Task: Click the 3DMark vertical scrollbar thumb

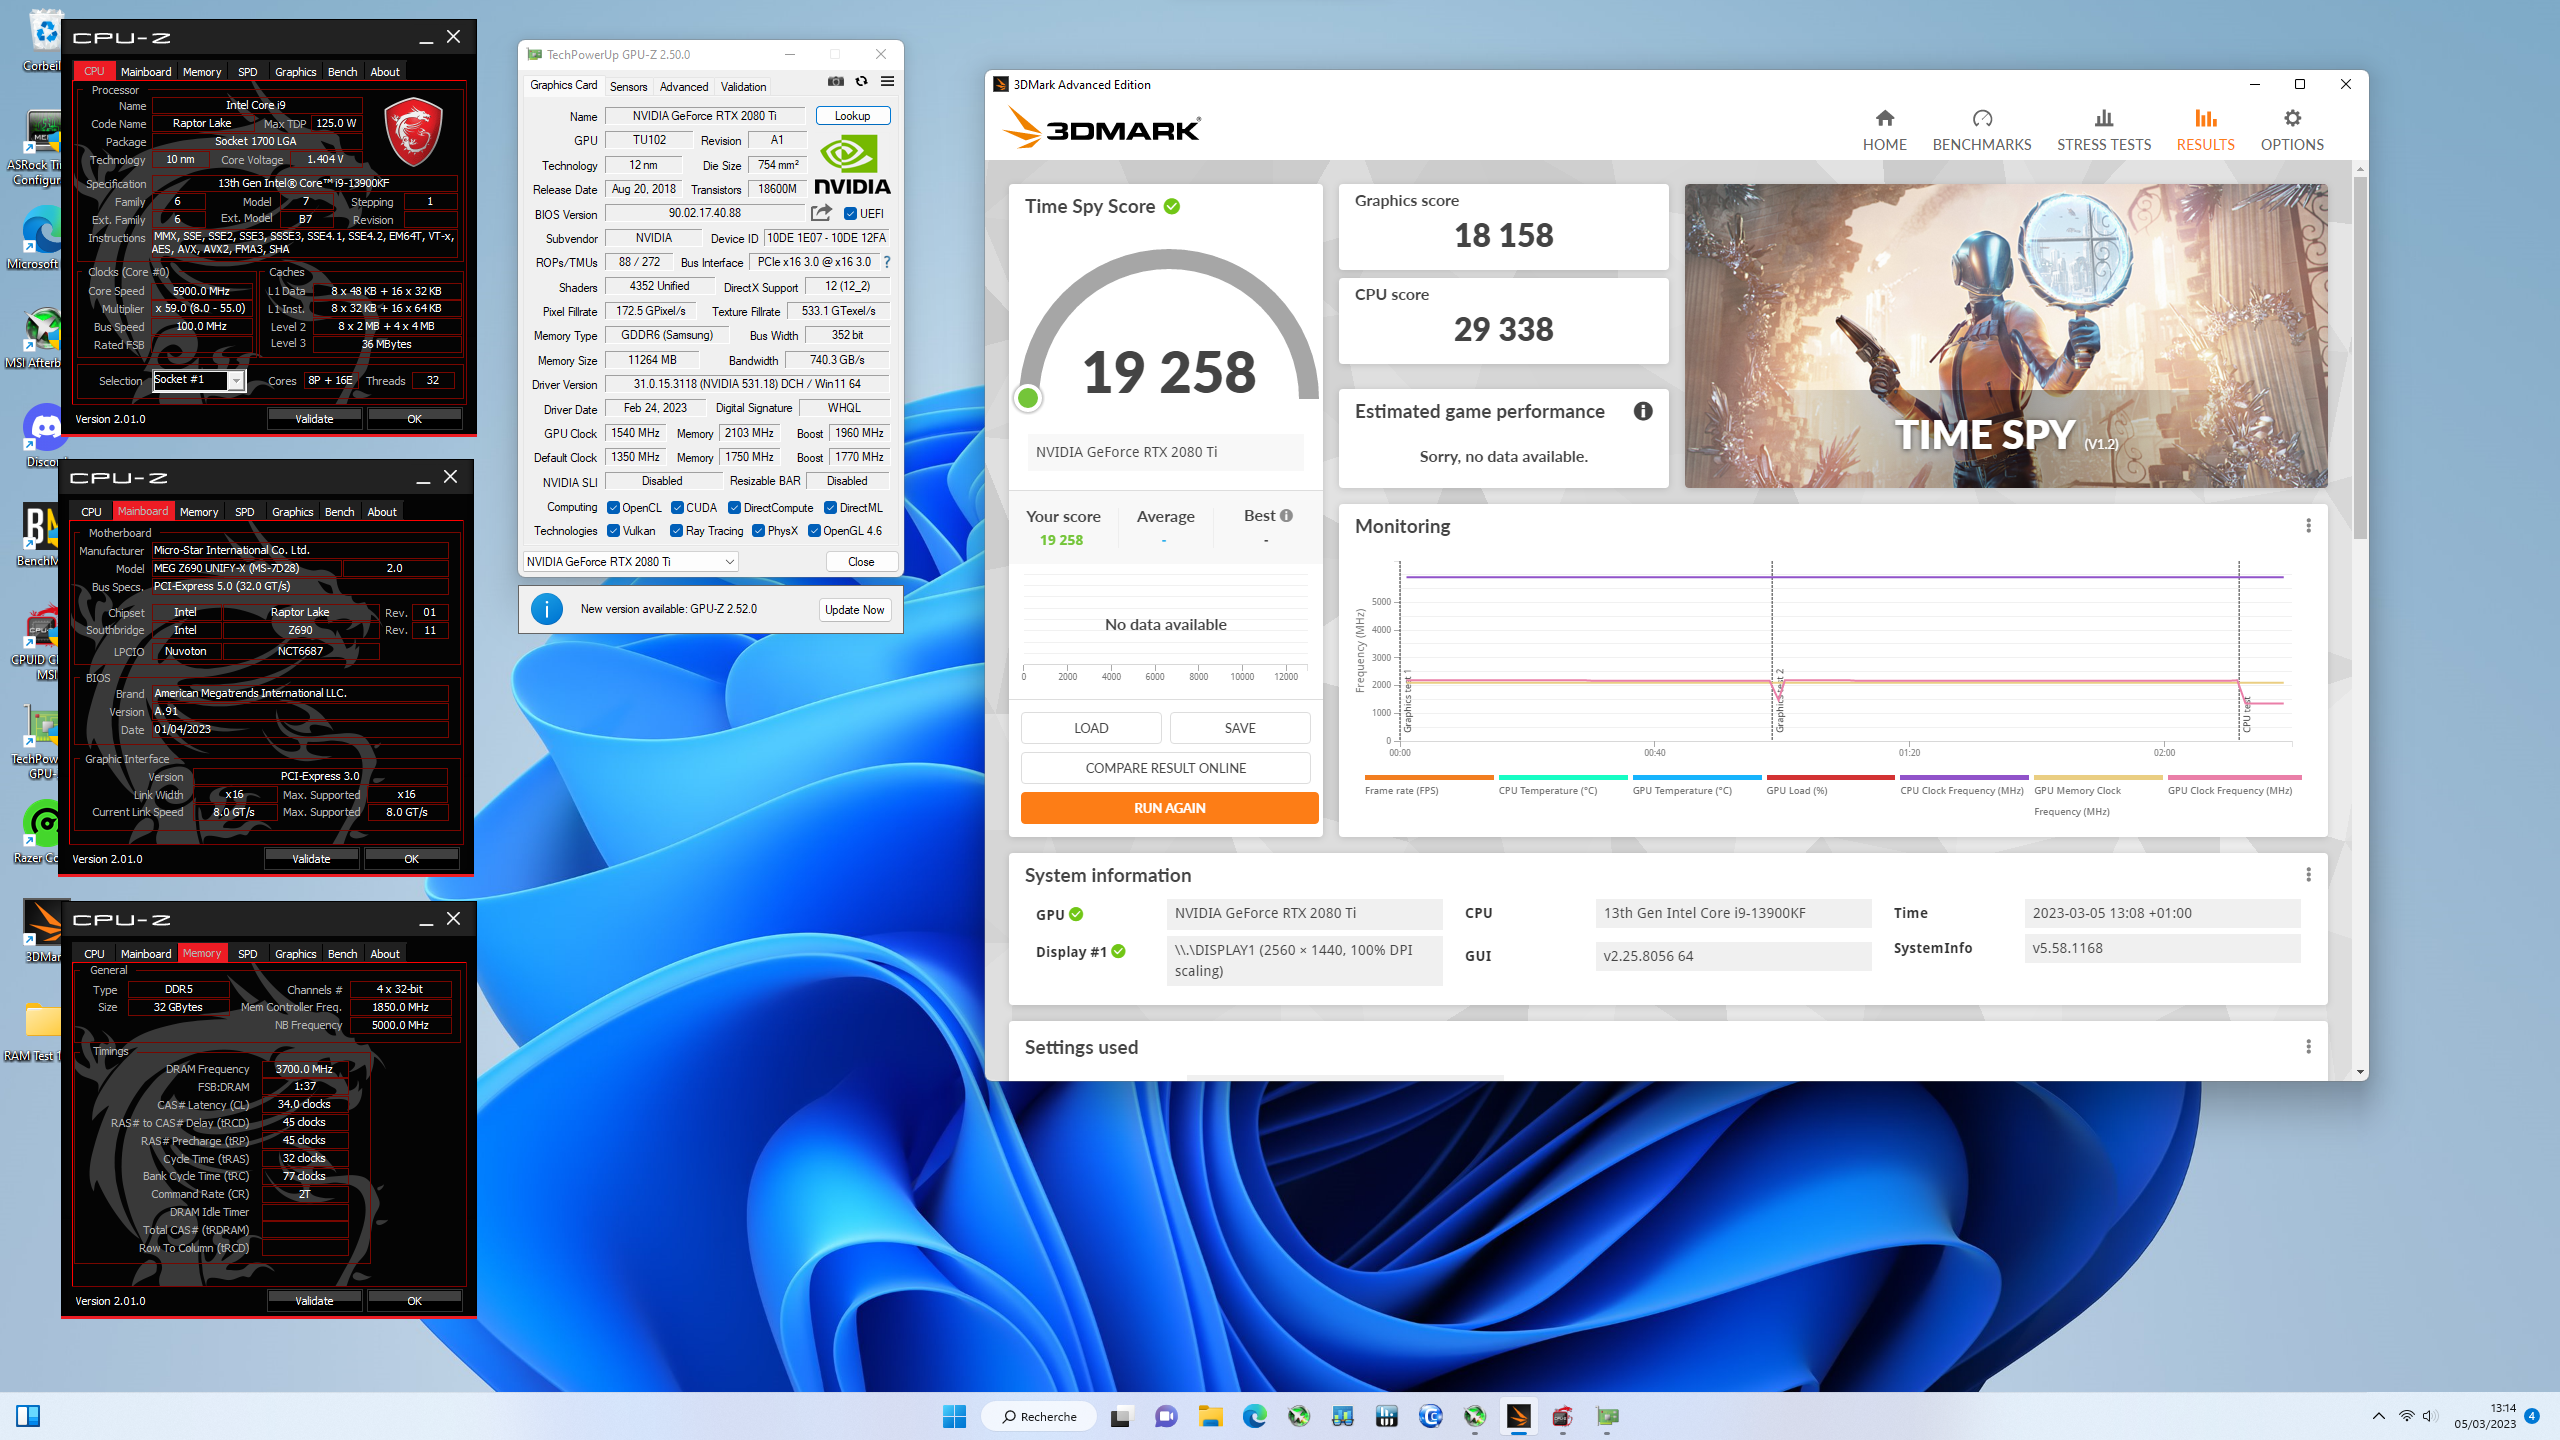Action: [2360, 358]
